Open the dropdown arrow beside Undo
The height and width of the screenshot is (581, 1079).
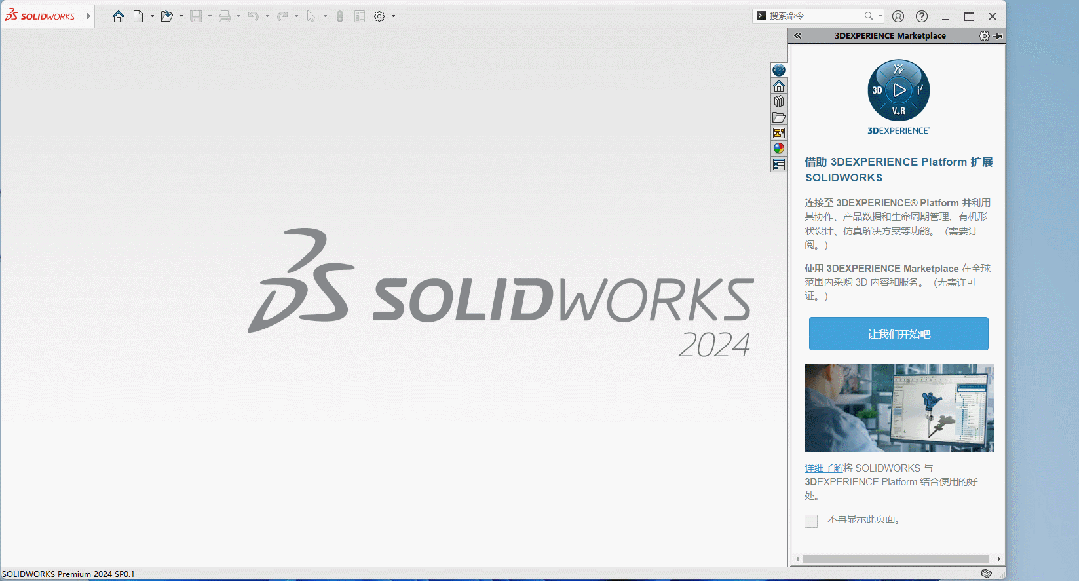coord(267,16)
